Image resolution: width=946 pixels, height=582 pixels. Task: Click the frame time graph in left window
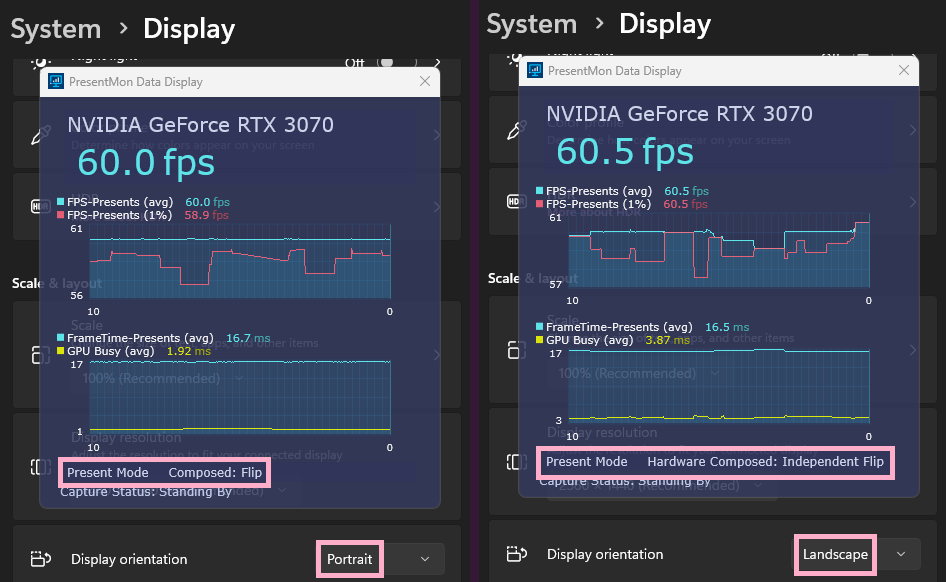coord(240,397)
